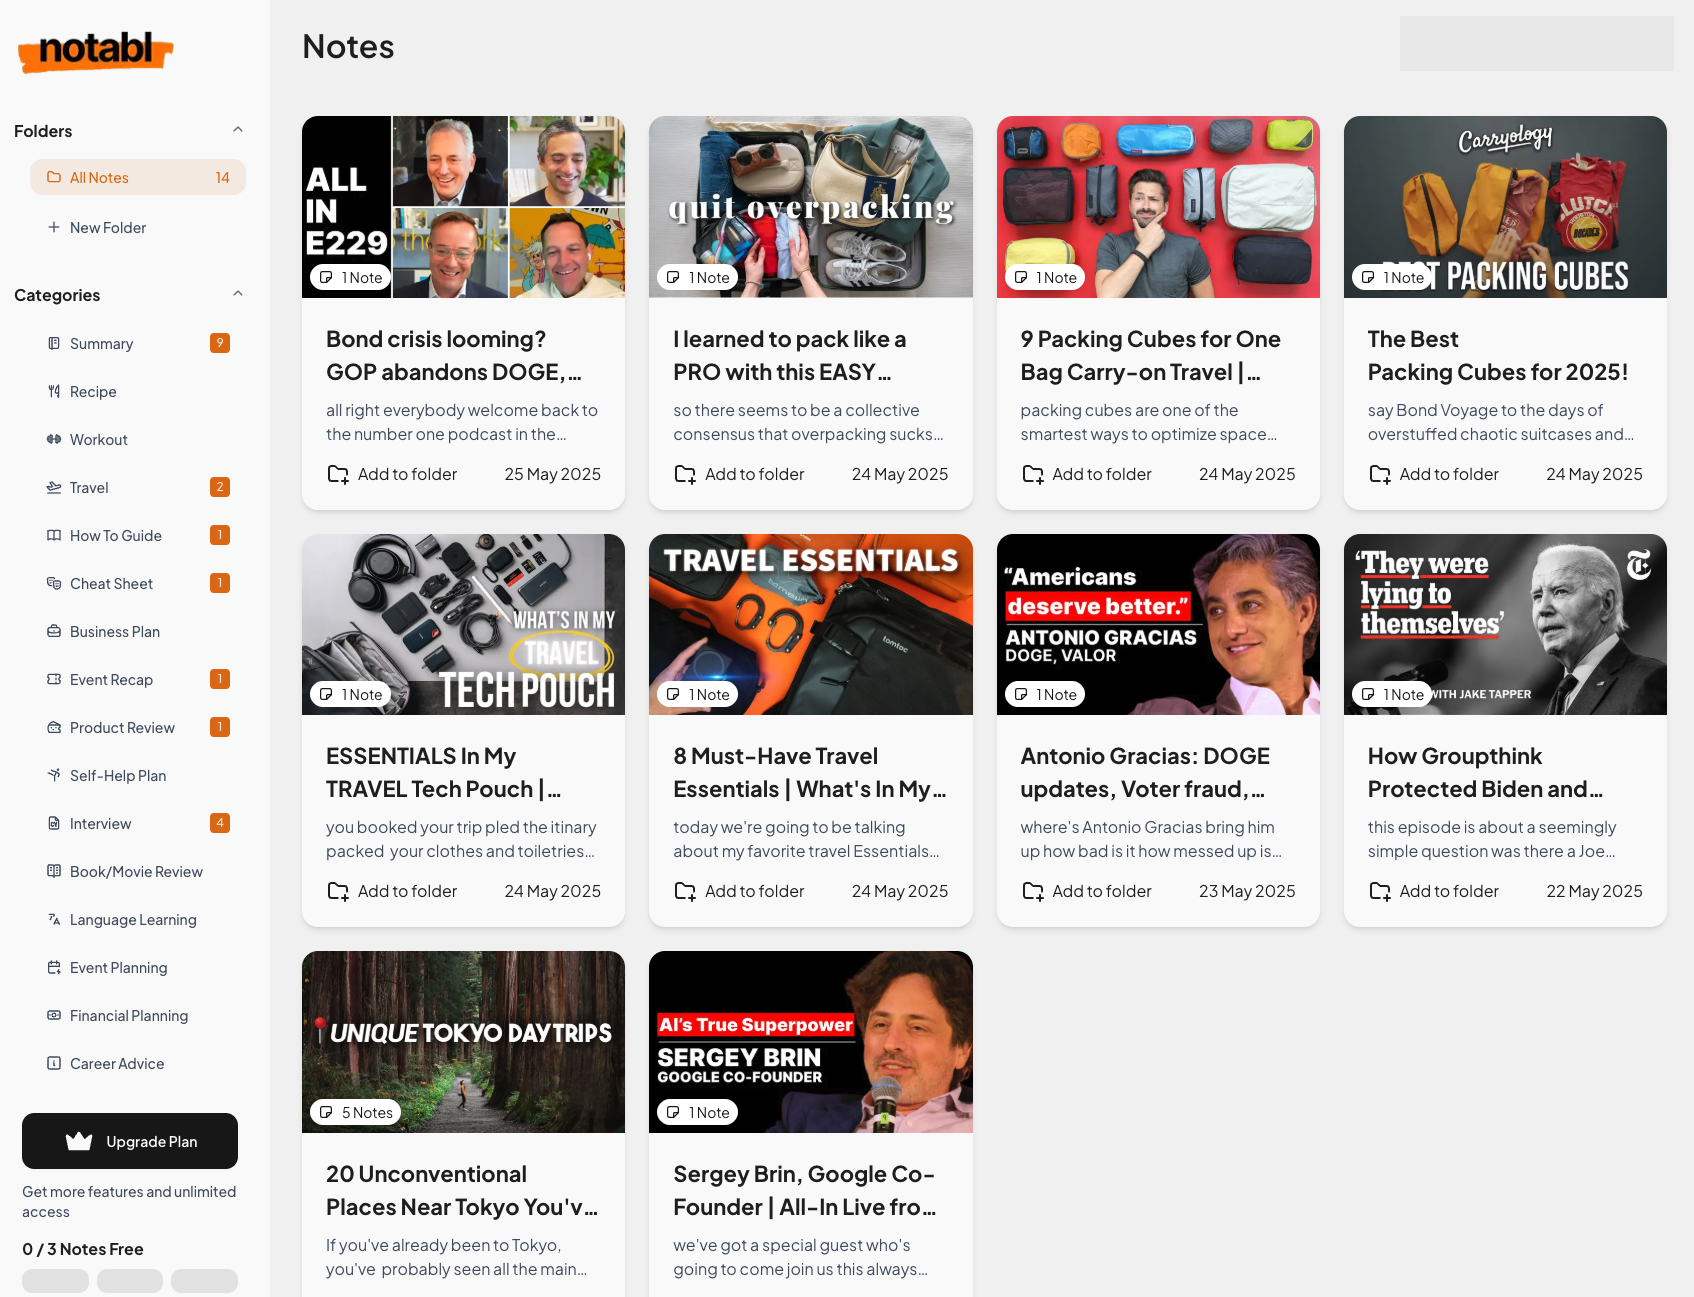The image size is (1694, 1297).
Task: Click the Notes page heading
Action: point(348,47)
